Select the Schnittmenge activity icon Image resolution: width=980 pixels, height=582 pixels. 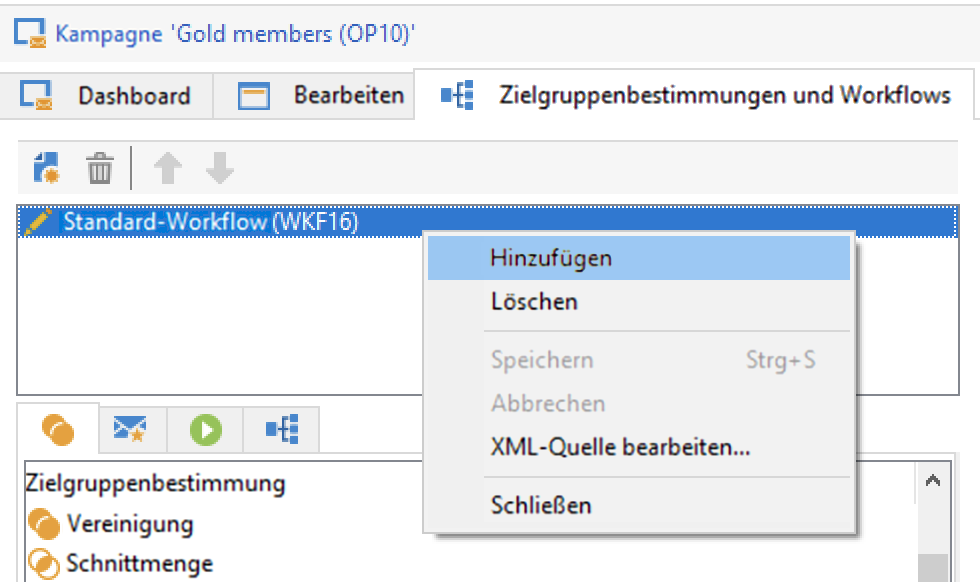pos(44,563)
